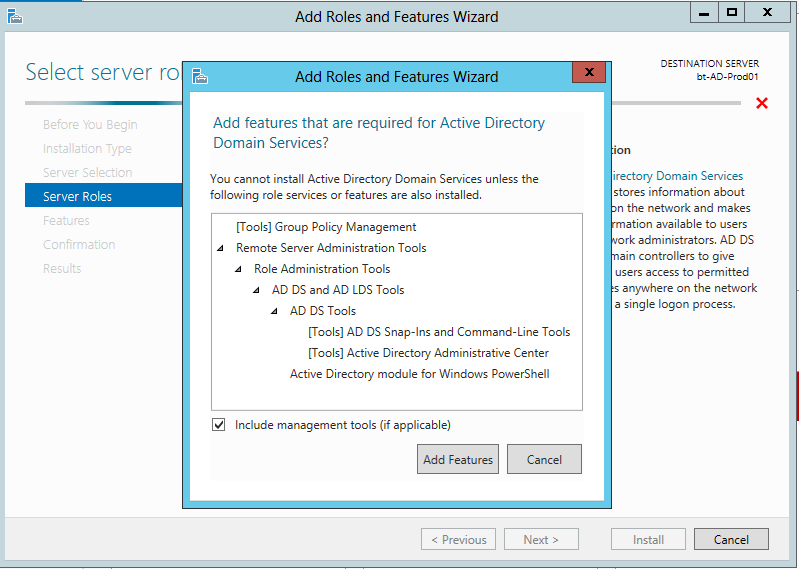
Task: Collapse AD DS and AD LDS Tools
Action: pos(256,290)
